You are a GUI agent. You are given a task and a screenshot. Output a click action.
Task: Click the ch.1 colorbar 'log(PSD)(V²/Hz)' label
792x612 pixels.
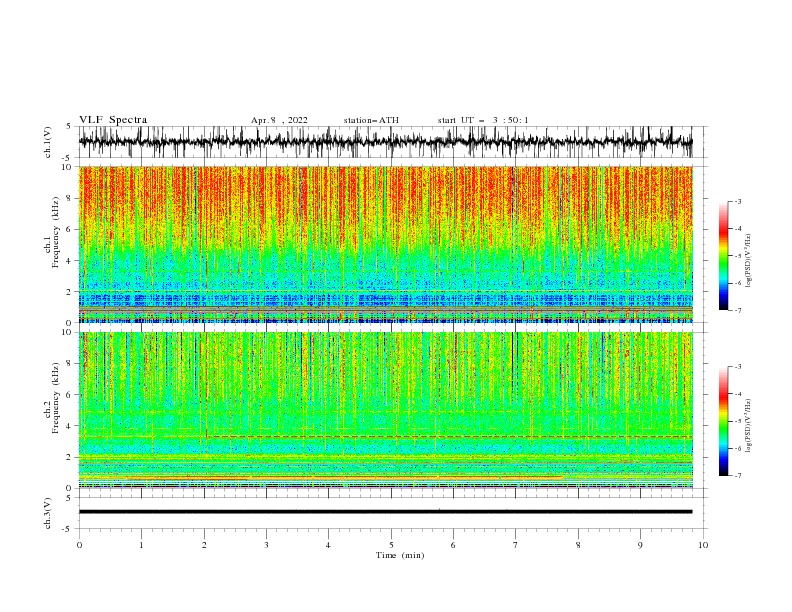749,261
